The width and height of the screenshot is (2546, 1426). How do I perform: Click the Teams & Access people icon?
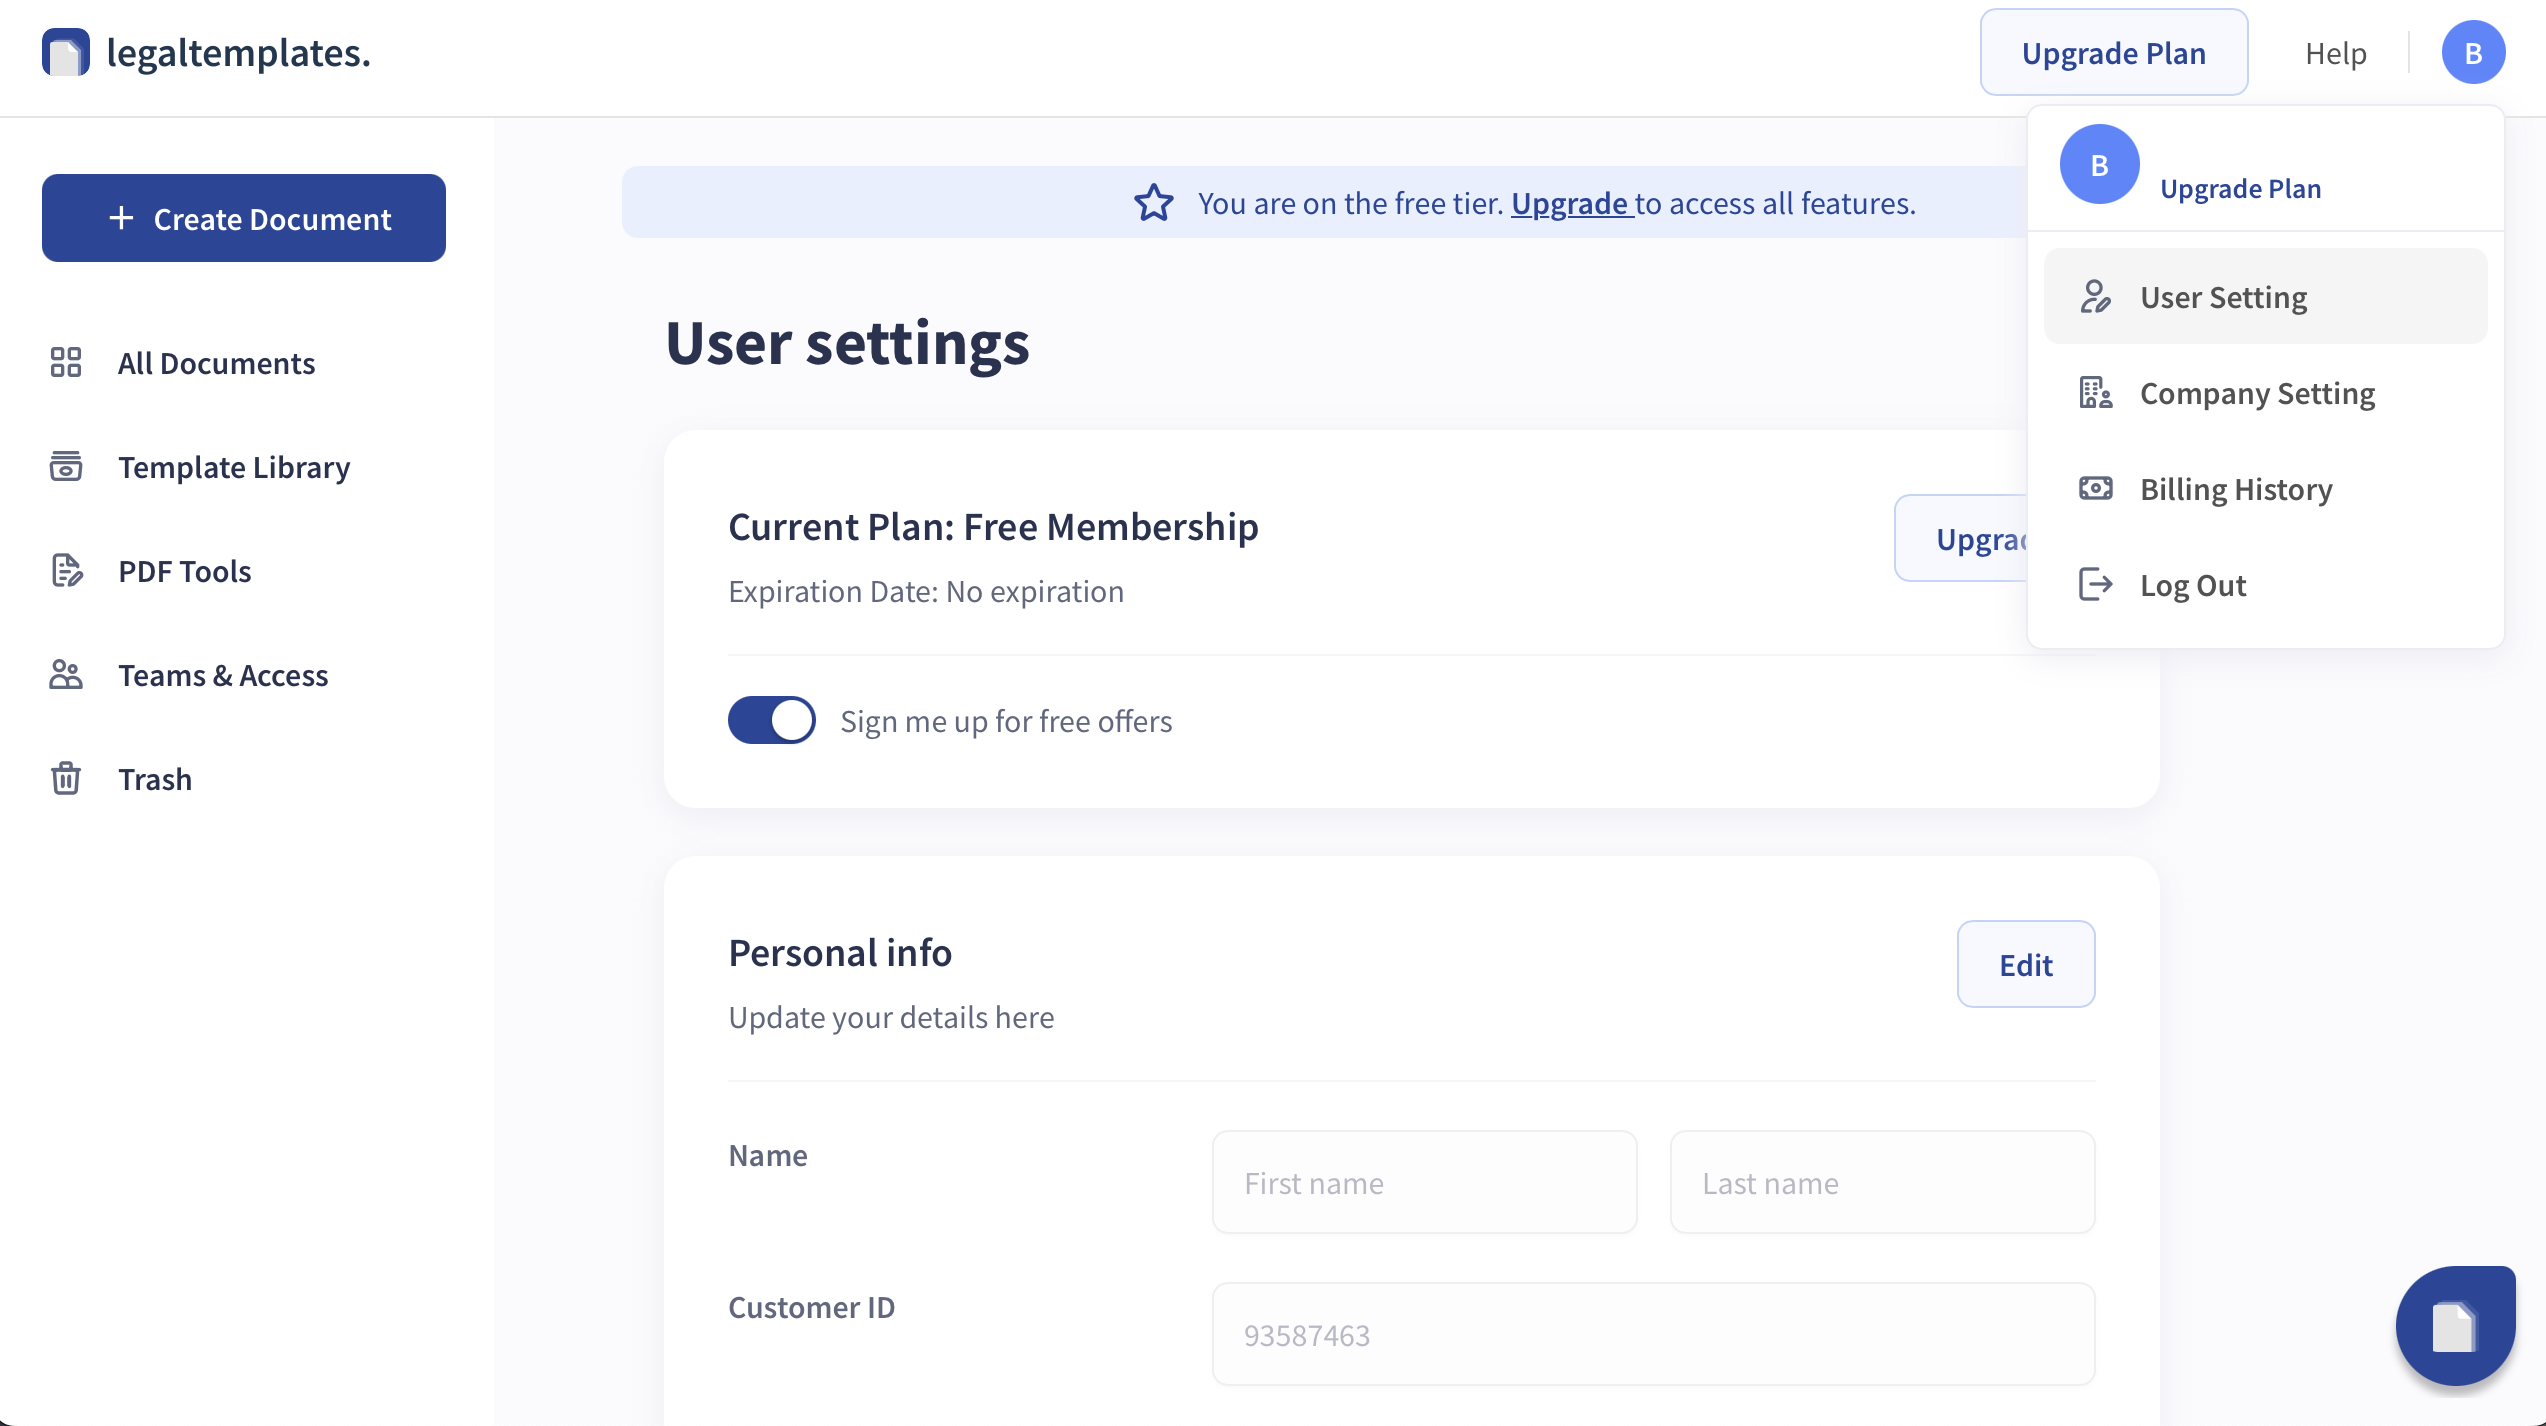pyautogui.click(x=66, y=675)
